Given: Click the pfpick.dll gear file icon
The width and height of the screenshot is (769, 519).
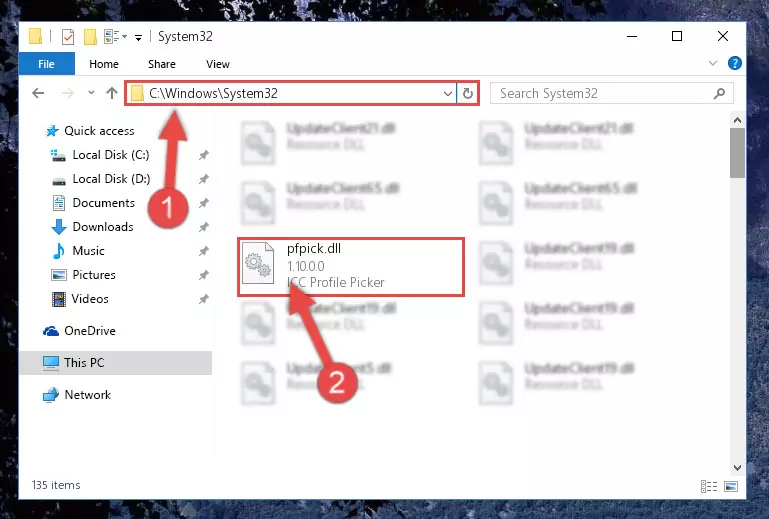Looking at the screenshot, I should click(258, 263).
